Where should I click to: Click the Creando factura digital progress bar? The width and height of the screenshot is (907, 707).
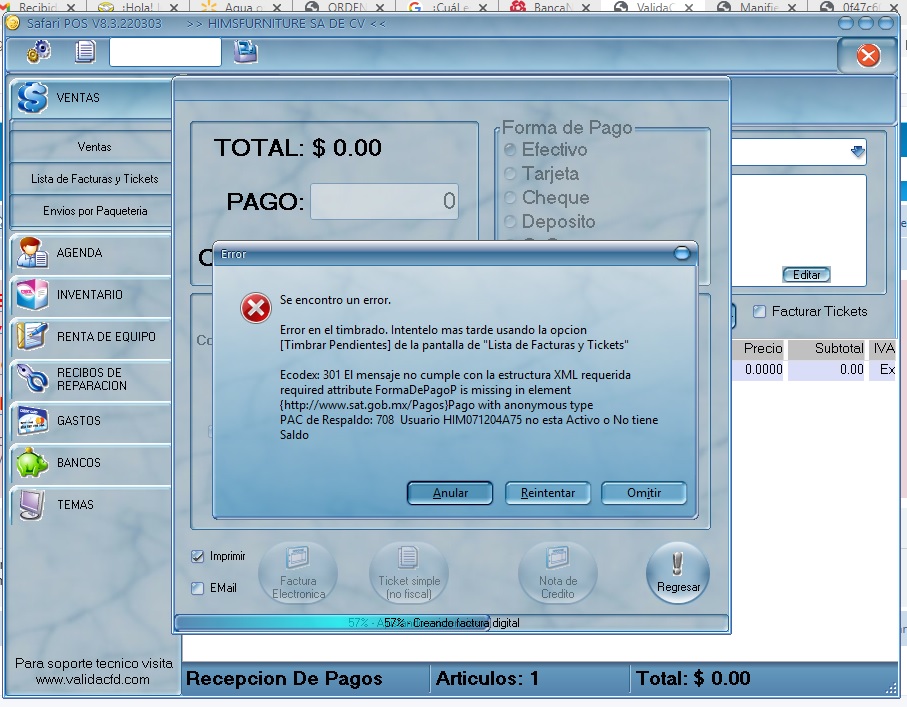[451, 623]
